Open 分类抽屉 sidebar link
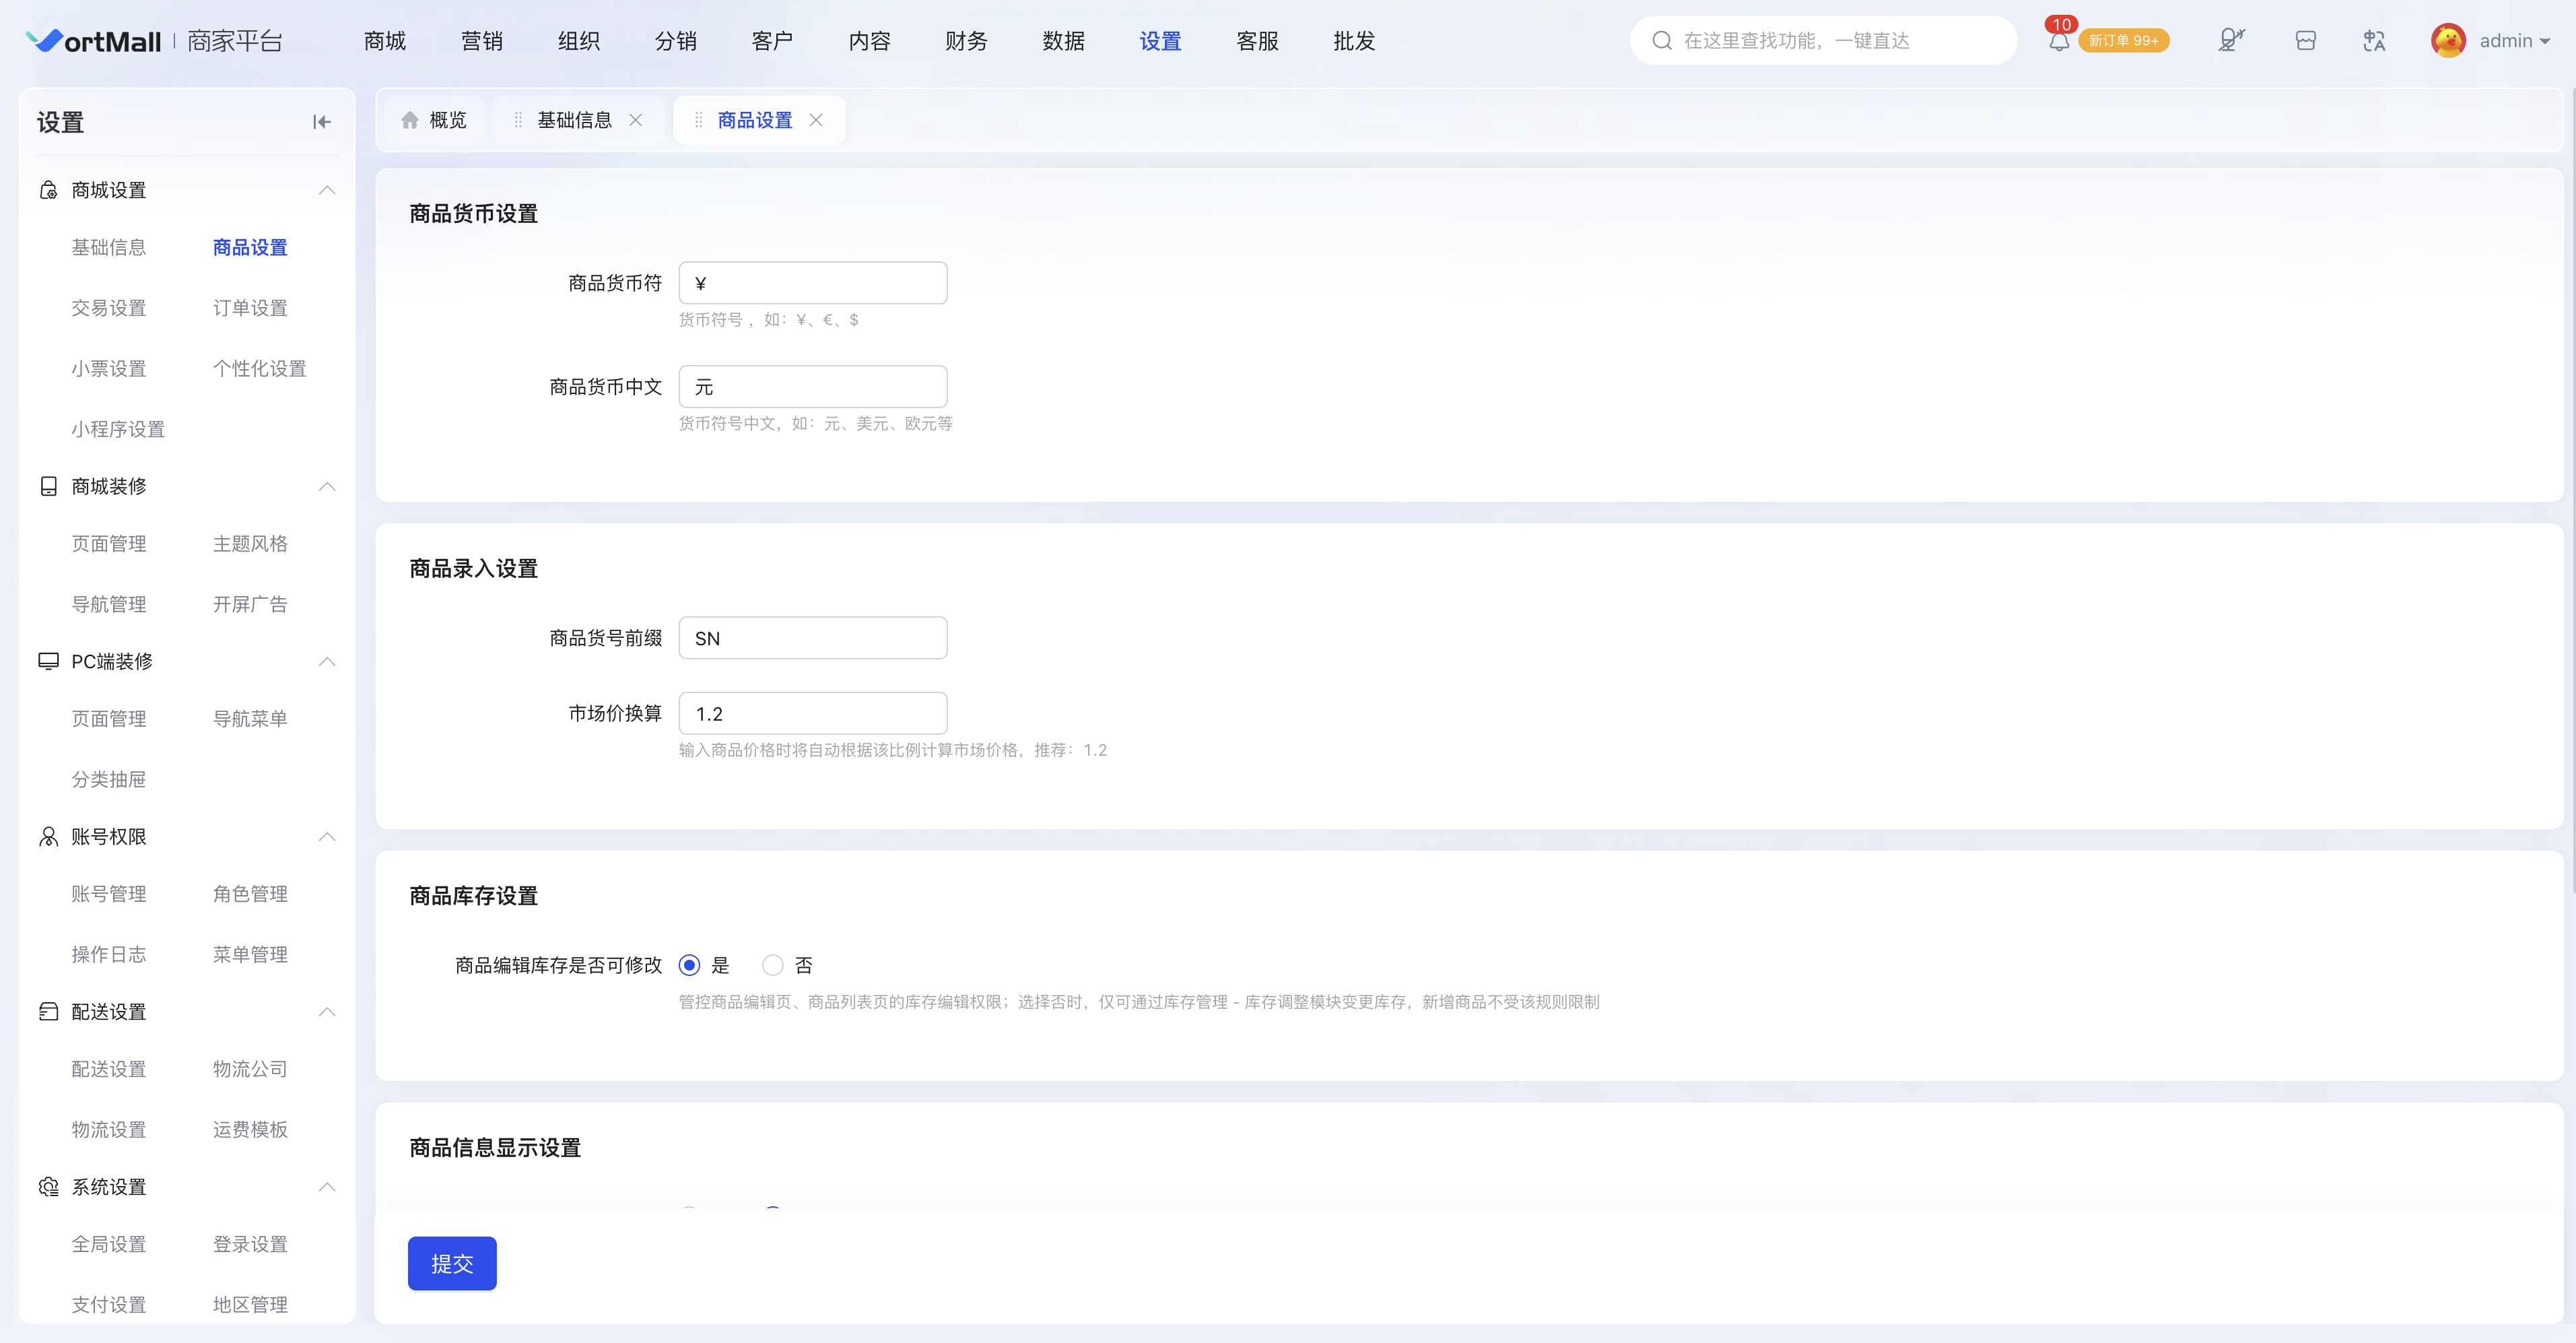Image resolution: width=2576 pixels, height=1343 pixels. pos(109,779)
